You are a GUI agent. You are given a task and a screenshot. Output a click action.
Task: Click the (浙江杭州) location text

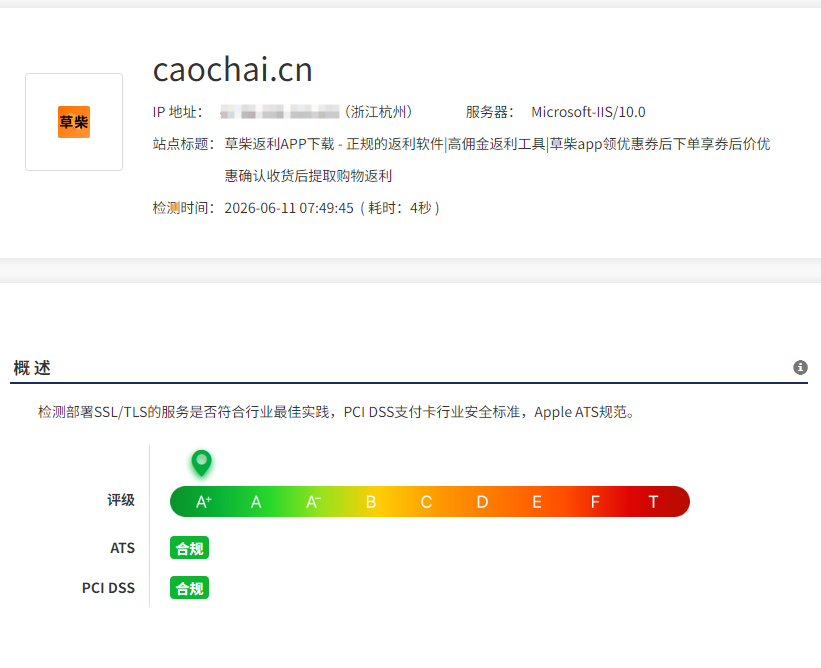point(379,112)
